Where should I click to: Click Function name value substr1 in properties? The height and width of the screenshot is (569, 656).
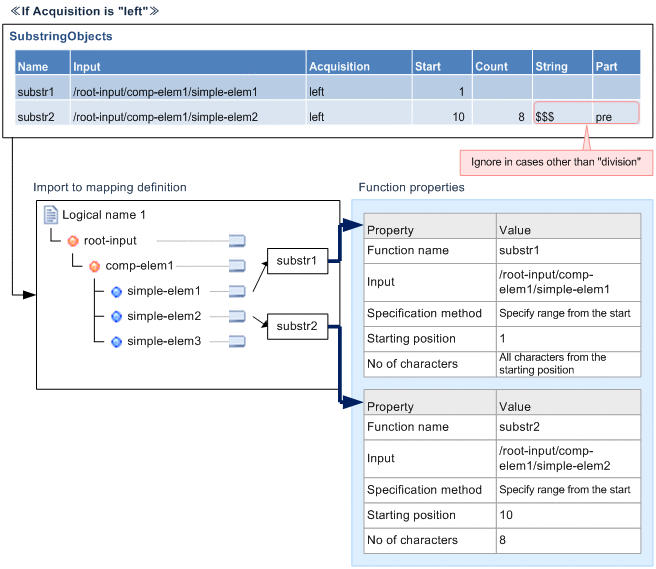[568, 251]
